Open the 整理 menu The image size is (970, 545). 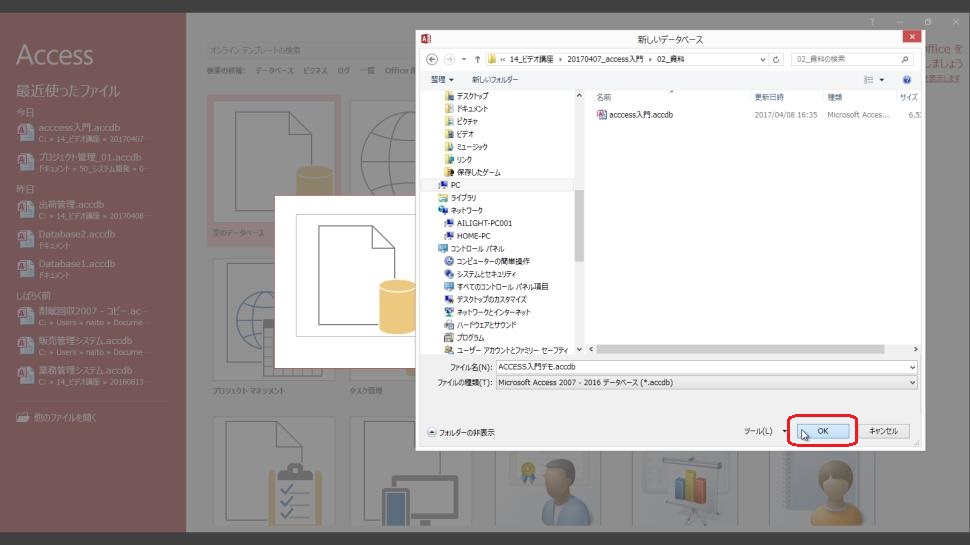[x=442, y=80]
